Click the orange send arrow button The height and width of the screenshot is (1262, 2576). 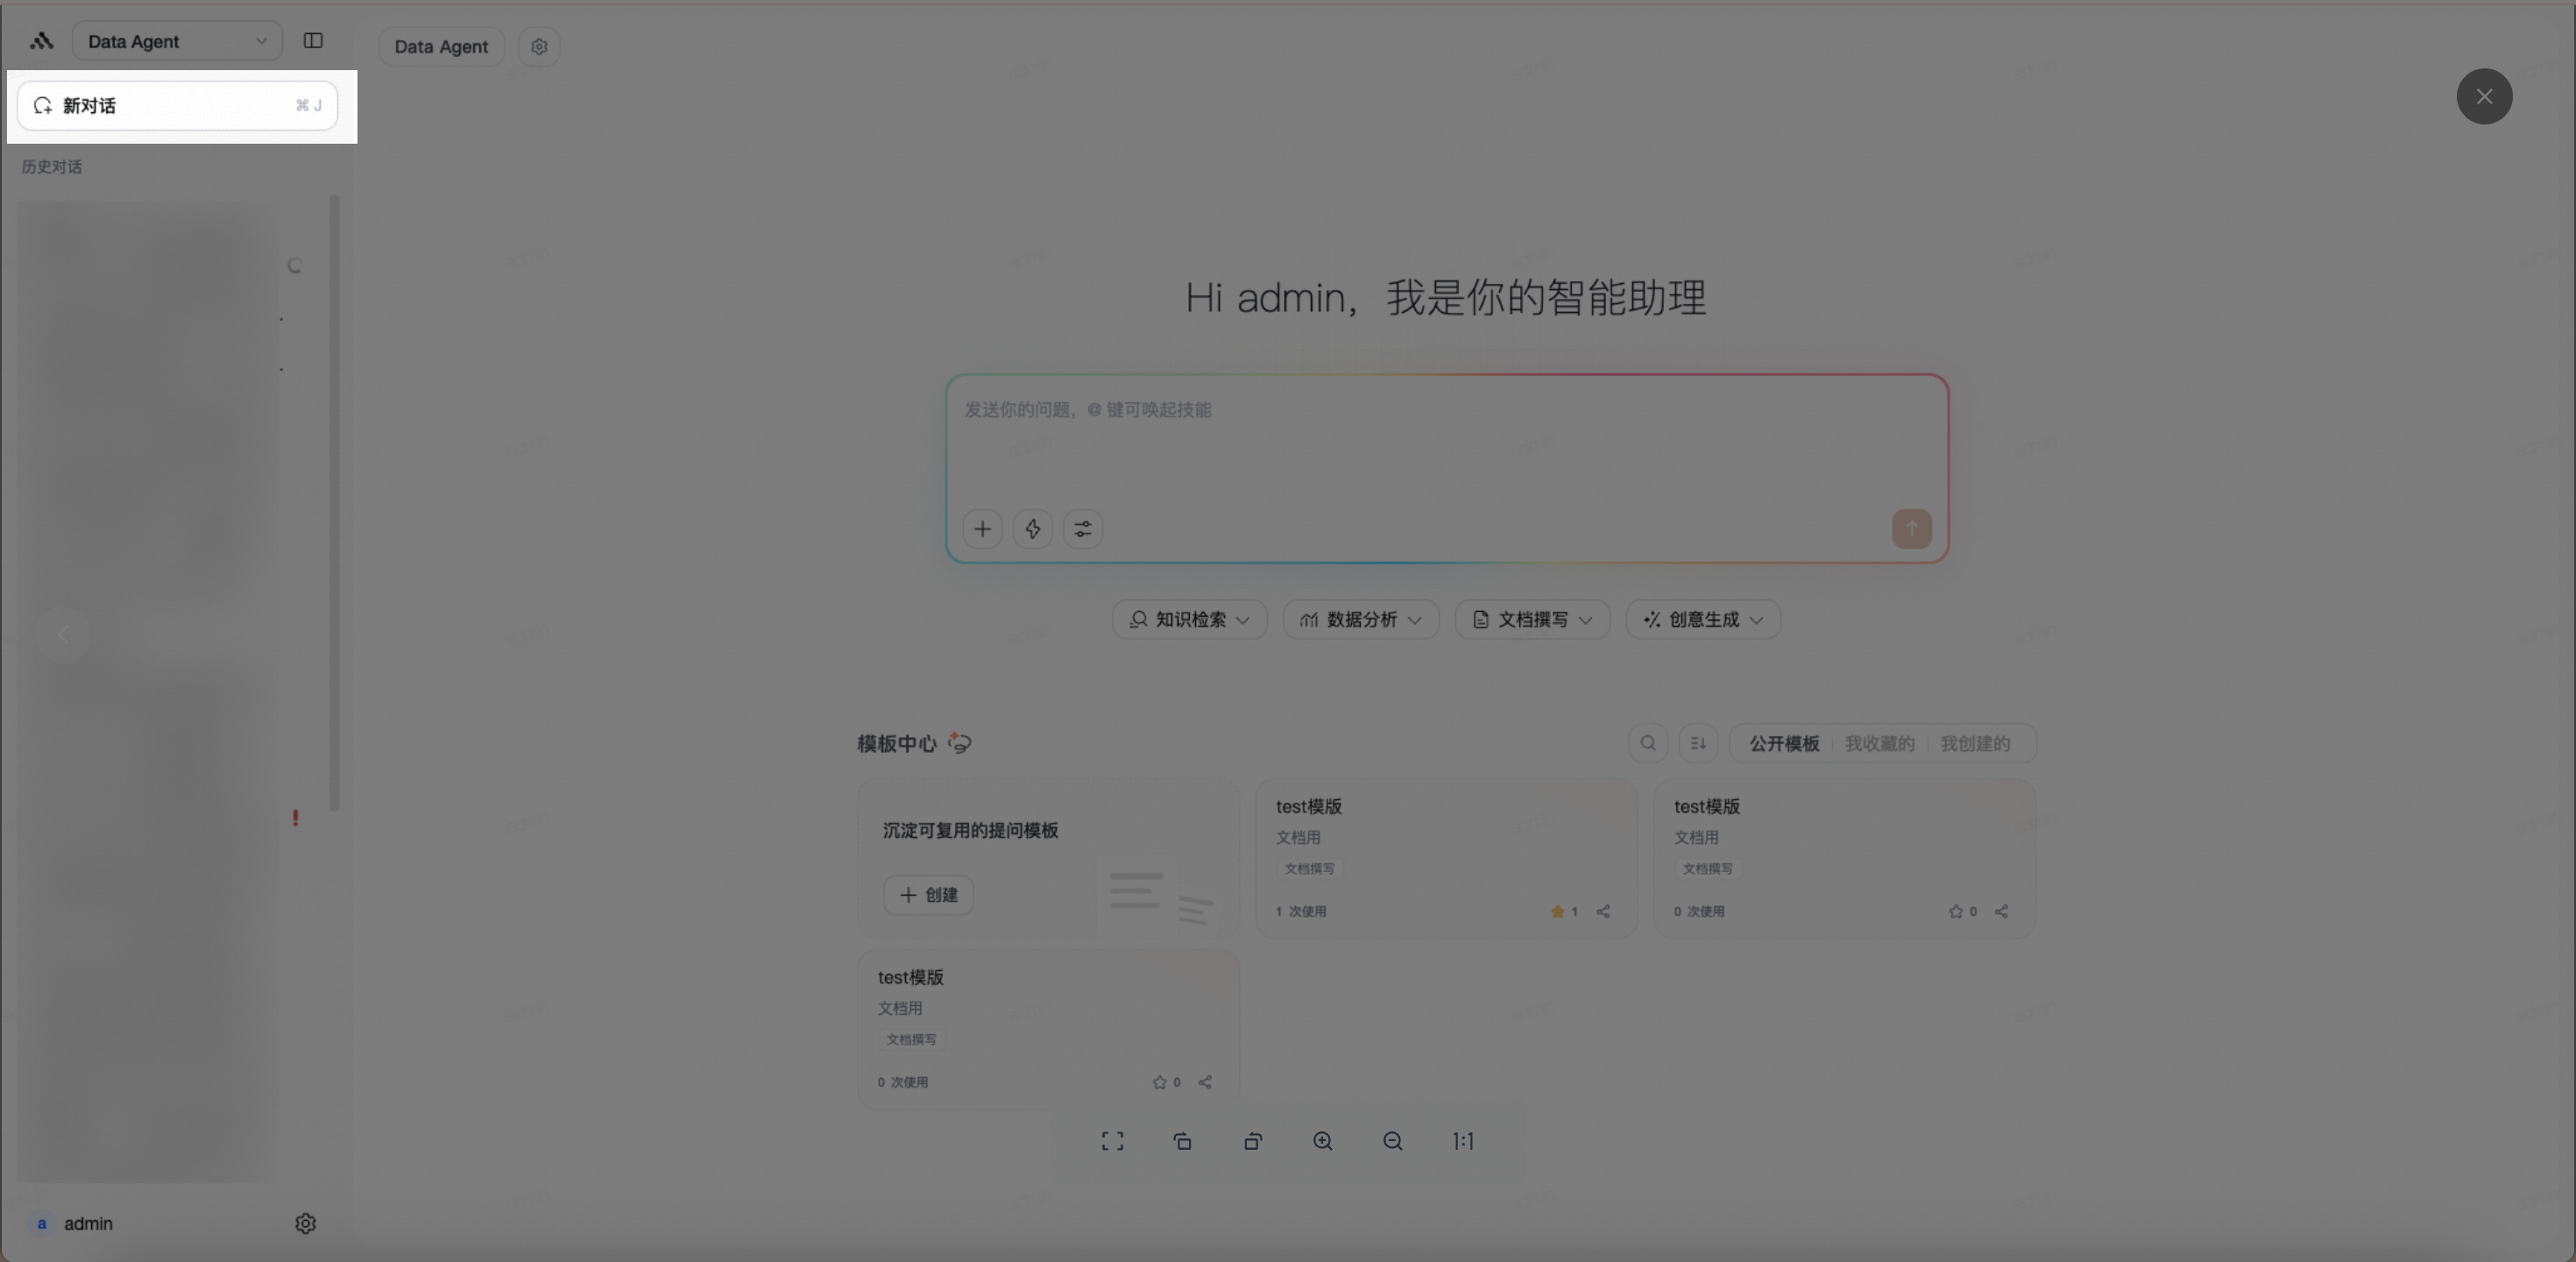click(1911, 529)
